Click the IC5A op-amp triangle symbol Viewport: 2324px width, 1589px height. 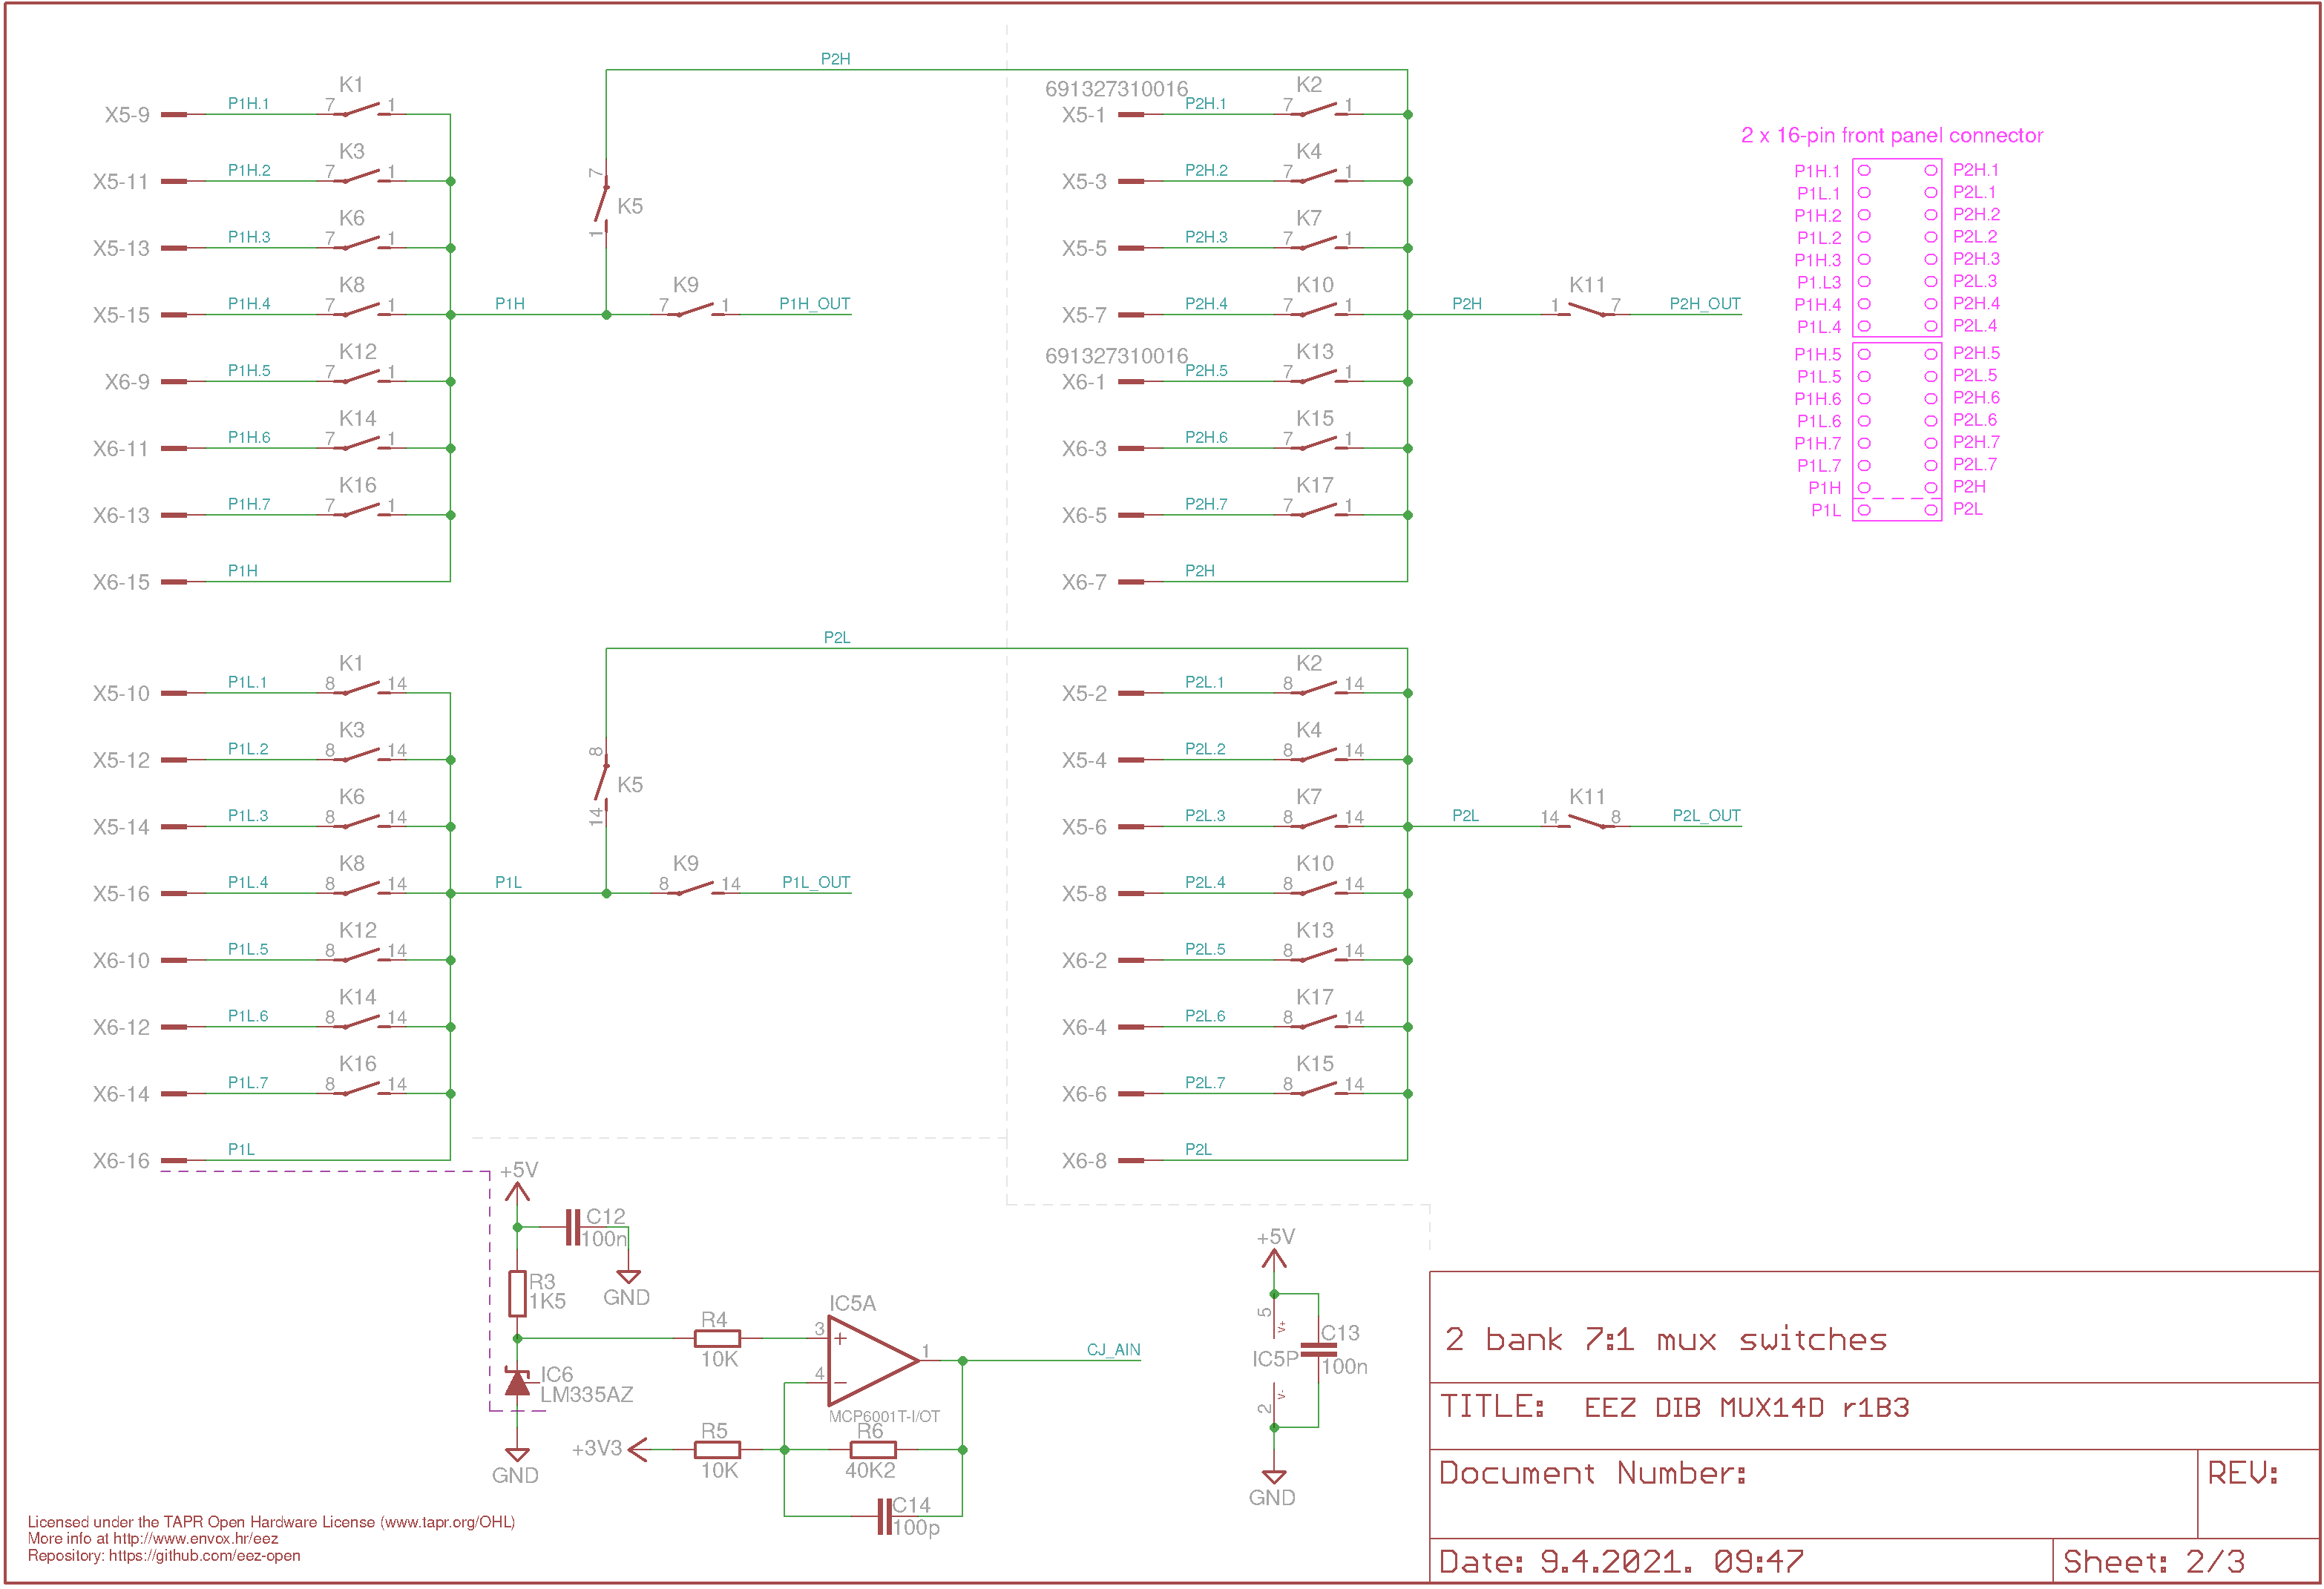[x=873, y=1361]
